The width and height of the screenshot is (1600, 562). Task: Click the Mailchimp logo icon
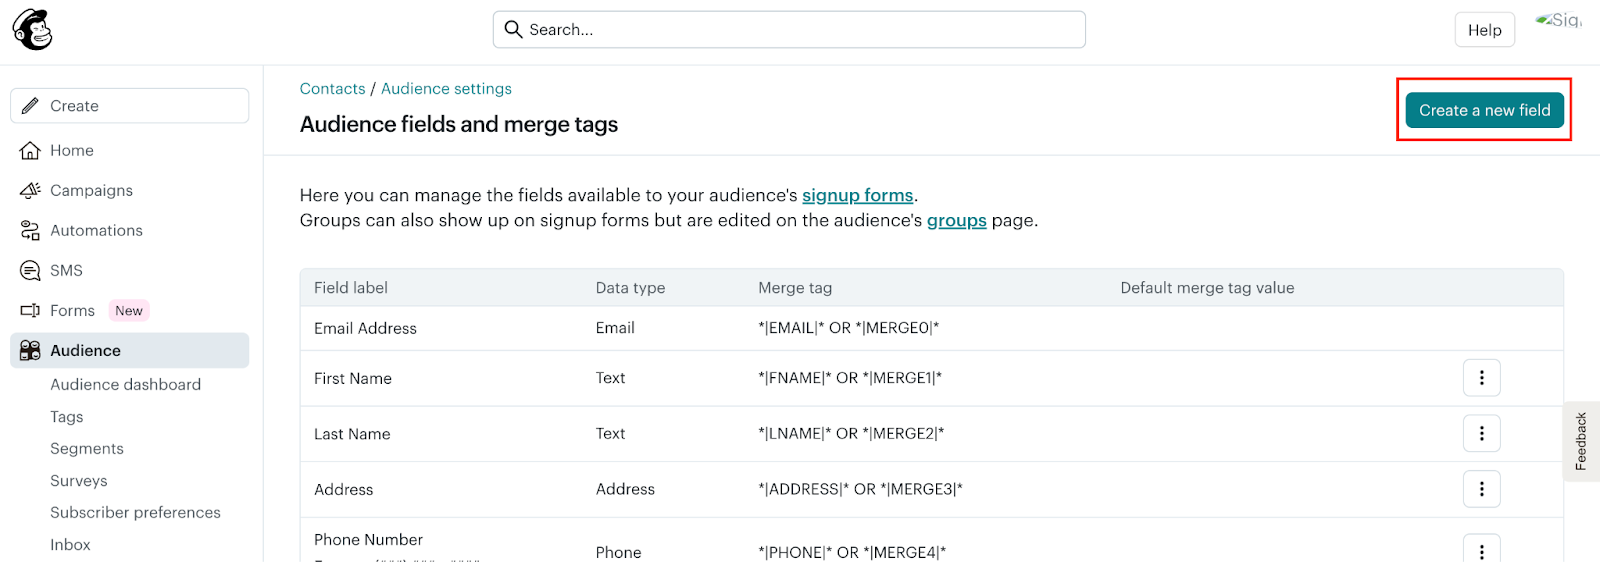click(x=32, y=30)
